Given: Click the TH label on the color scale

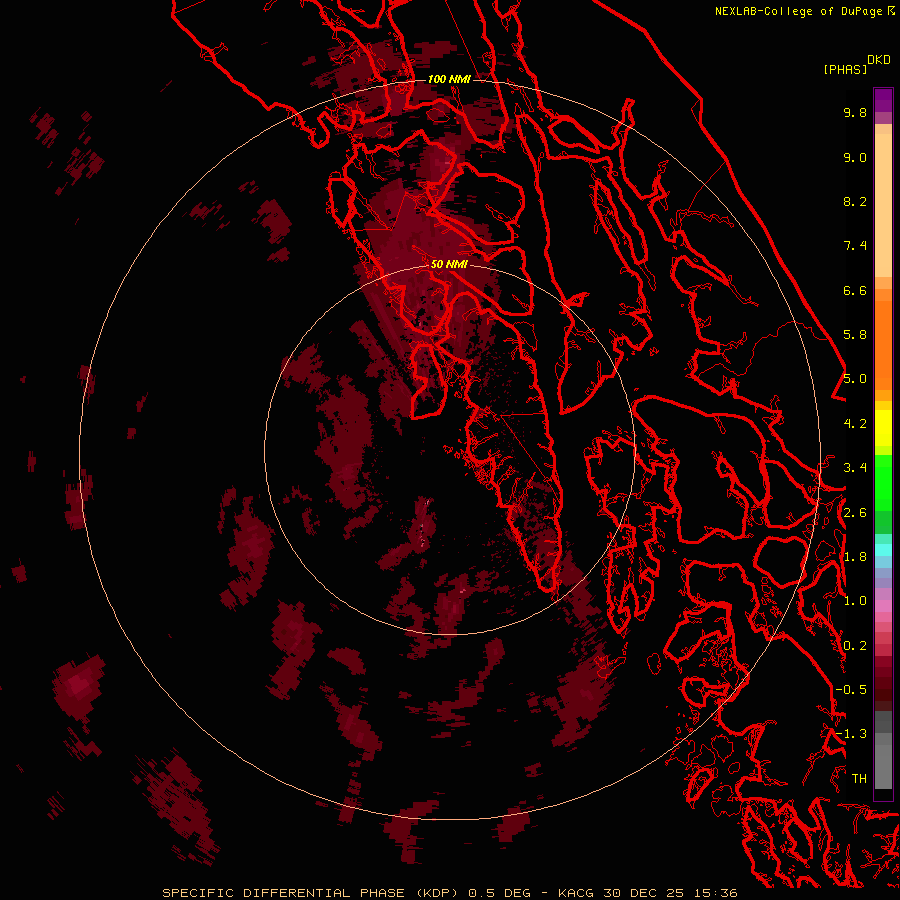Looking at the screenshot, I should 859,779.
